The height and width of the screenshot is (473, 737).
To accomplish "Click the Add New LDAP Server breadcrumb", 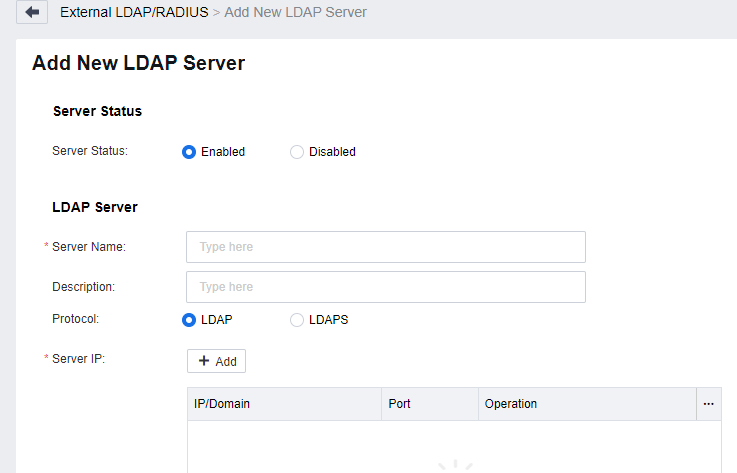I will pyautogui.click(x=295, y=13).
